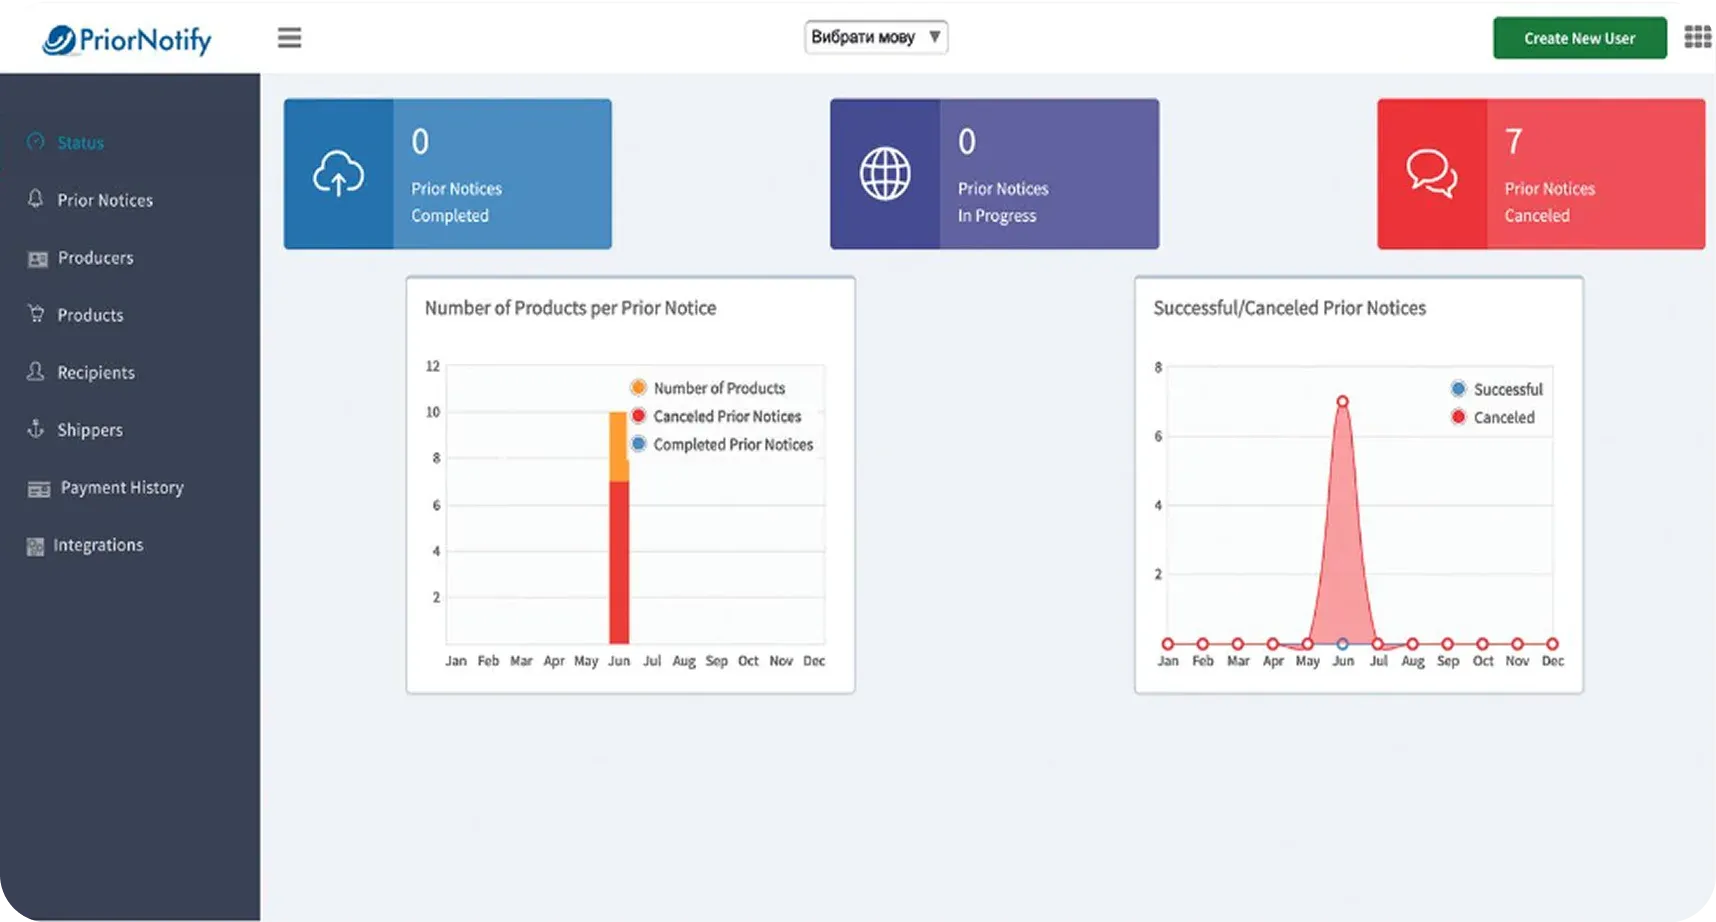This screenshot has width=1716, height=922.
Task: Click the red canceled segment of June bar
Action: coord(619,562)
